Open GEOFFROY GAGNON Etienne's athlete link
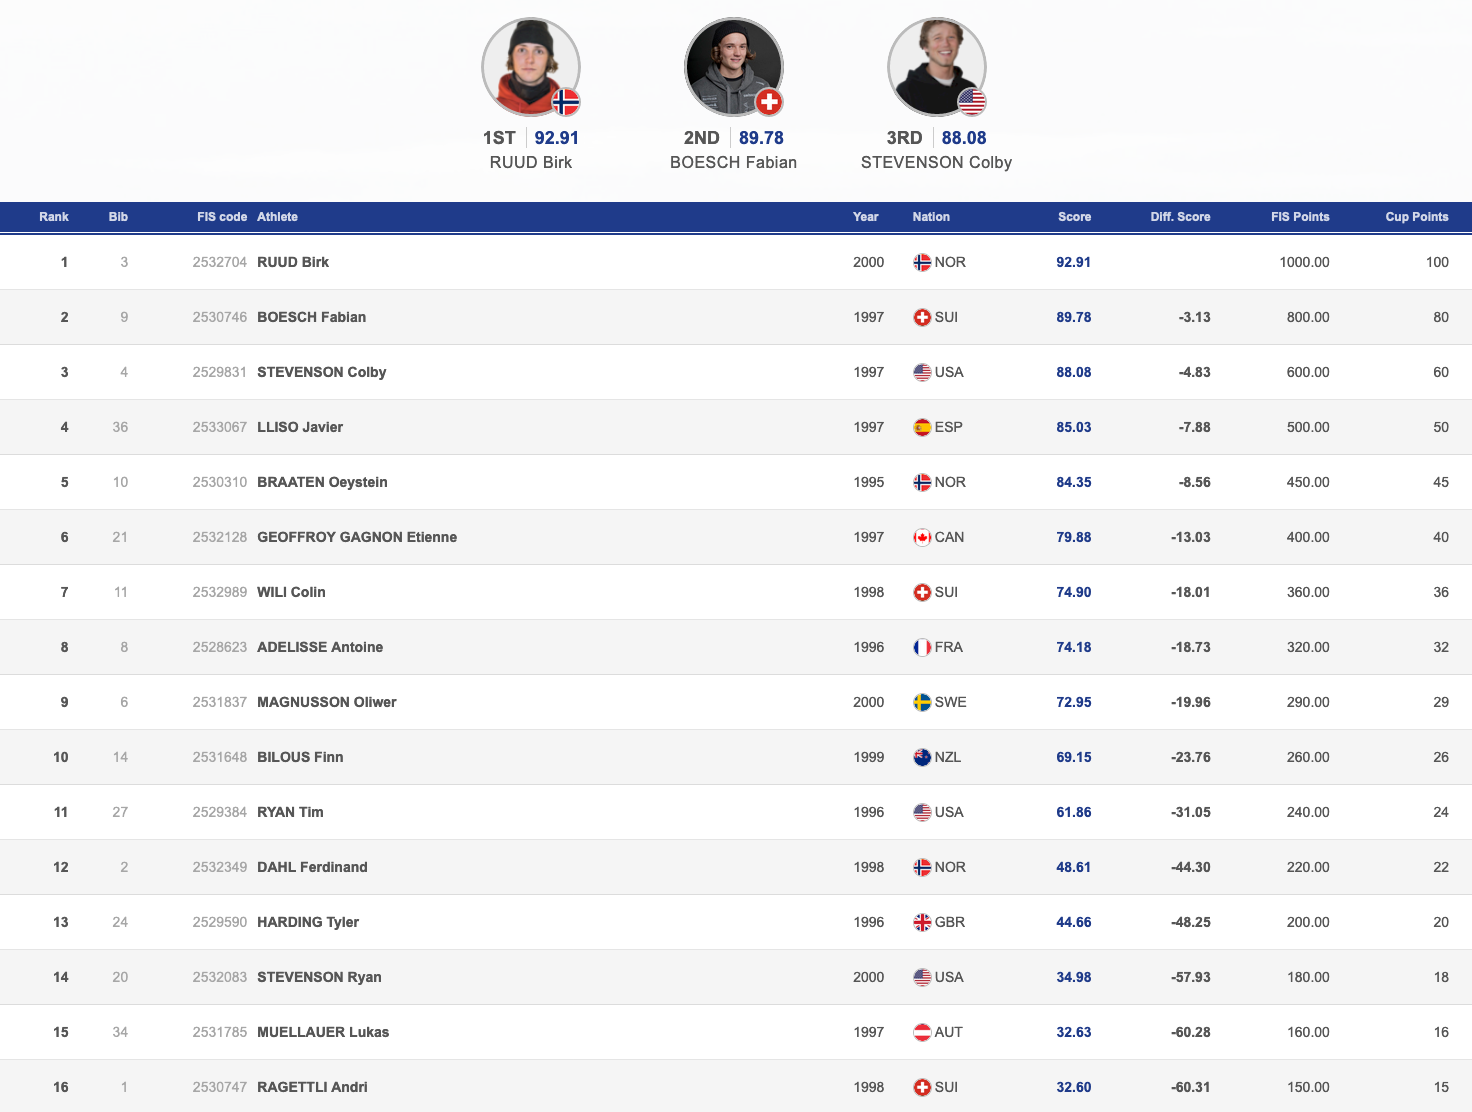The height and width of the screenshot is (1112, 1472). click(x=357, y=537)
